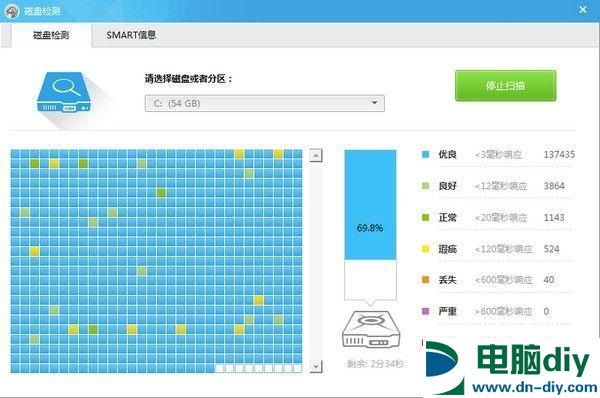Image resolution: width=600 pixels, height=398 pixels.
Task: Open the C: (54 GB) disk dropdown
Action: pyautogui.click(x=264, y=103)
